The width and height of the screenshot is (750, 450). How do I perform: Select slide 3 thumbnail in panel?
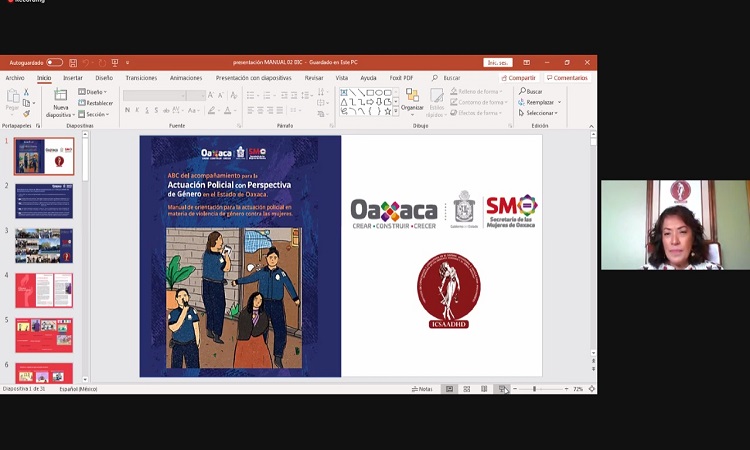tap(44, 245)
